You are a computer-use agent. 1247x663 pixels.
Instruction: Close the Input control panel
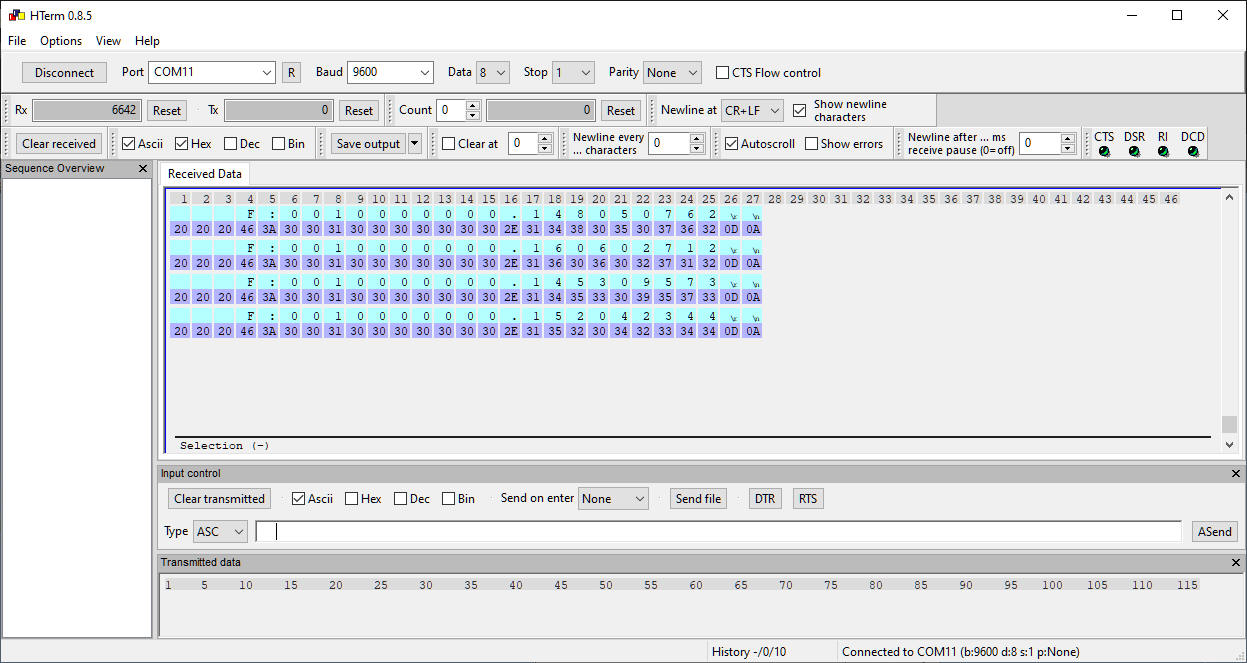pyautogui.click(x=1236, y=474)
